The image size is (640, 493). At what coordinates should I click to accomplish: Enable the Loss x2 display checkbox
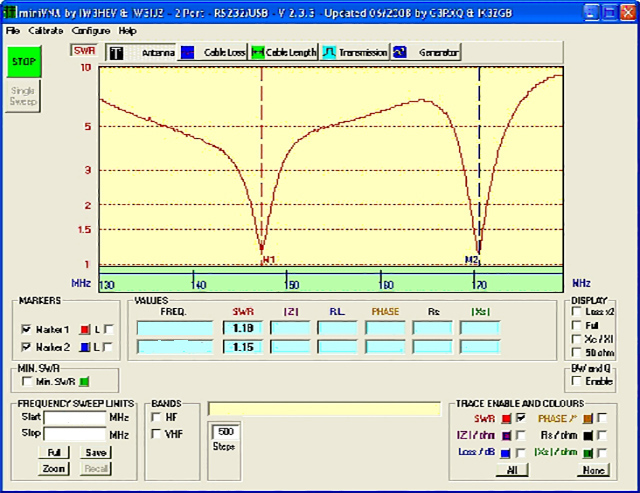[577, 312]
